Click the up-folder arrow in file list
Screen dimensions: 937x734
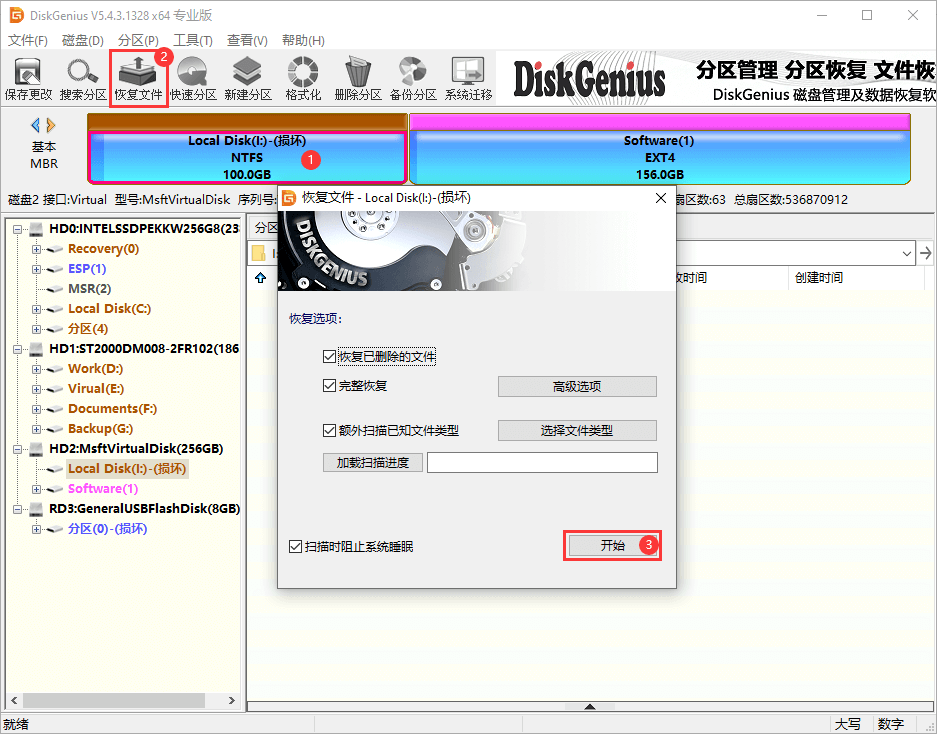[x=261, y=277]
